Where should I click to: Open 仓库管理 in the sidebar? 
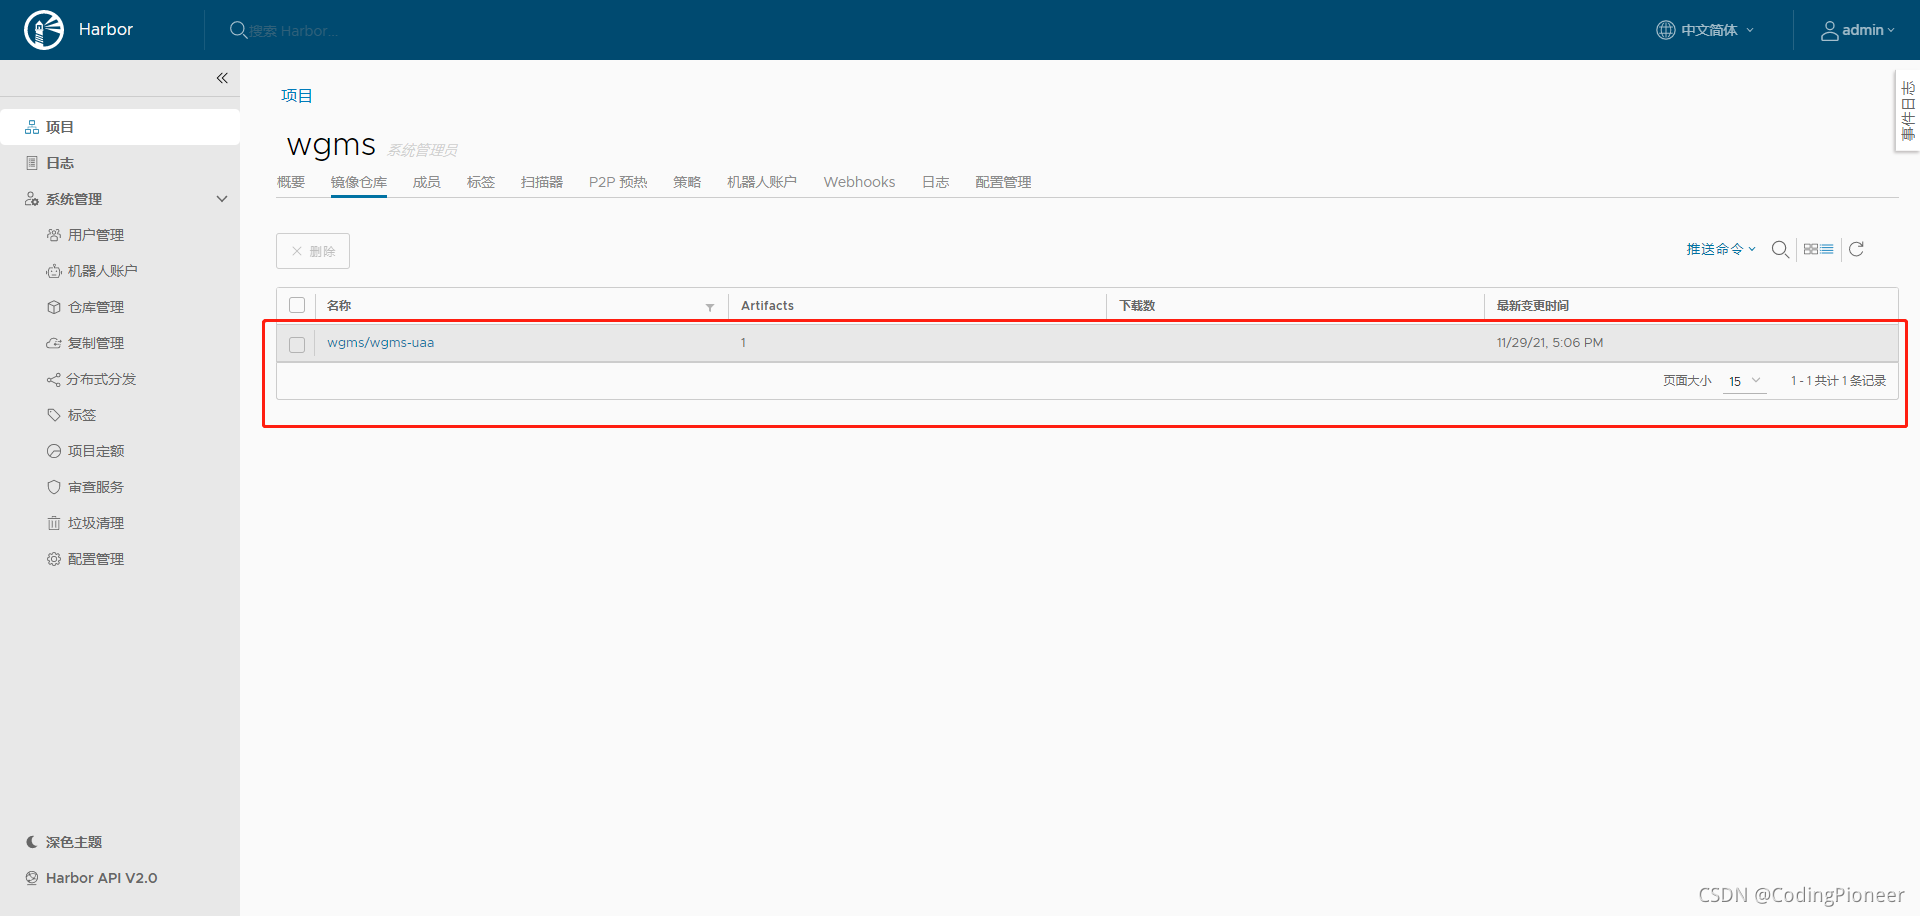click(96, 307)
